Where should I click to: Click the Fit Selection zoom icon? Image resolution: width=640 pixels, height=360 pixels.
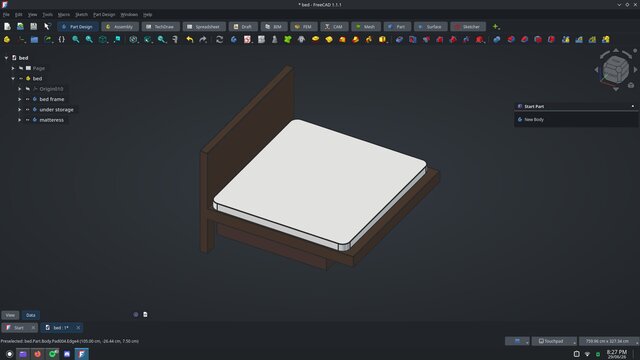pos(89,40)
